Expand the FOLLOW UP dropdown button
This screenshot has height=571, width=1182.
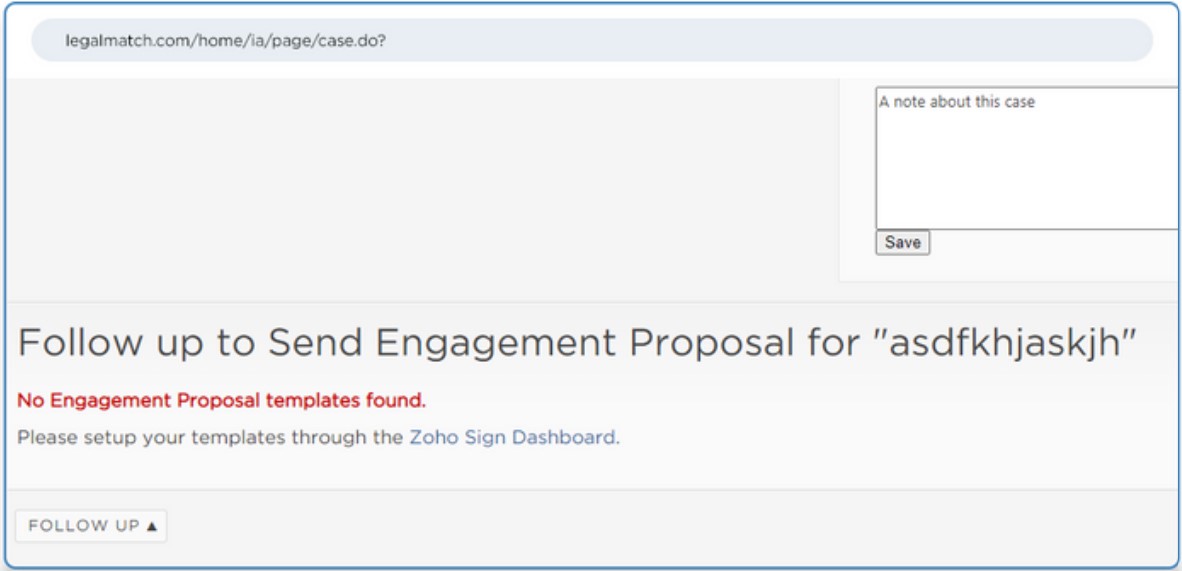[91, 526]
